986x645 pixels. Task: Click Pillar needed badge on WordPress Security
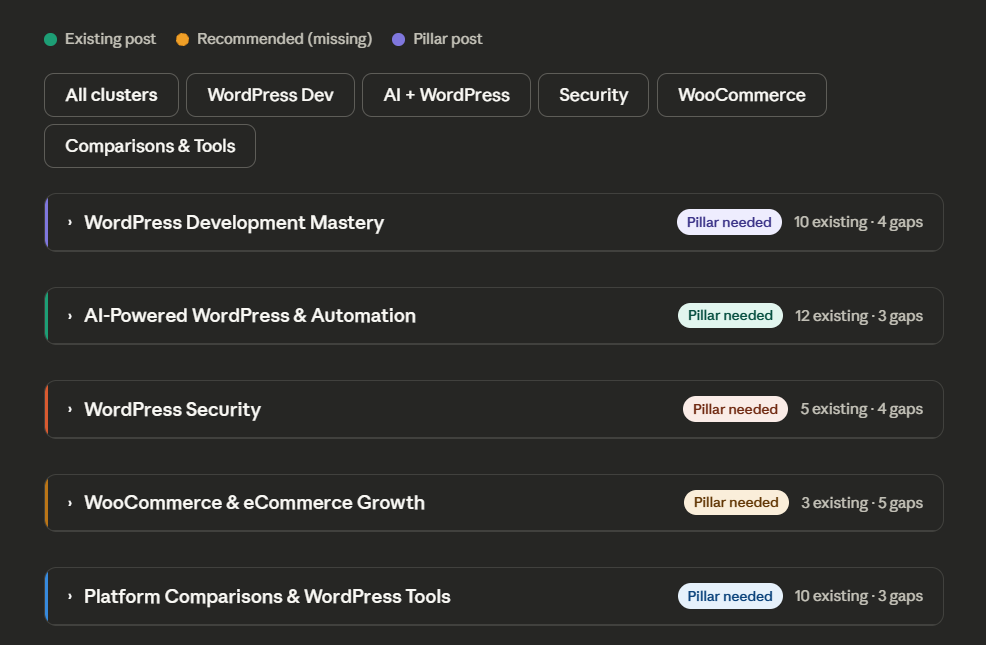pyautogui.click(x=735, y=409)
